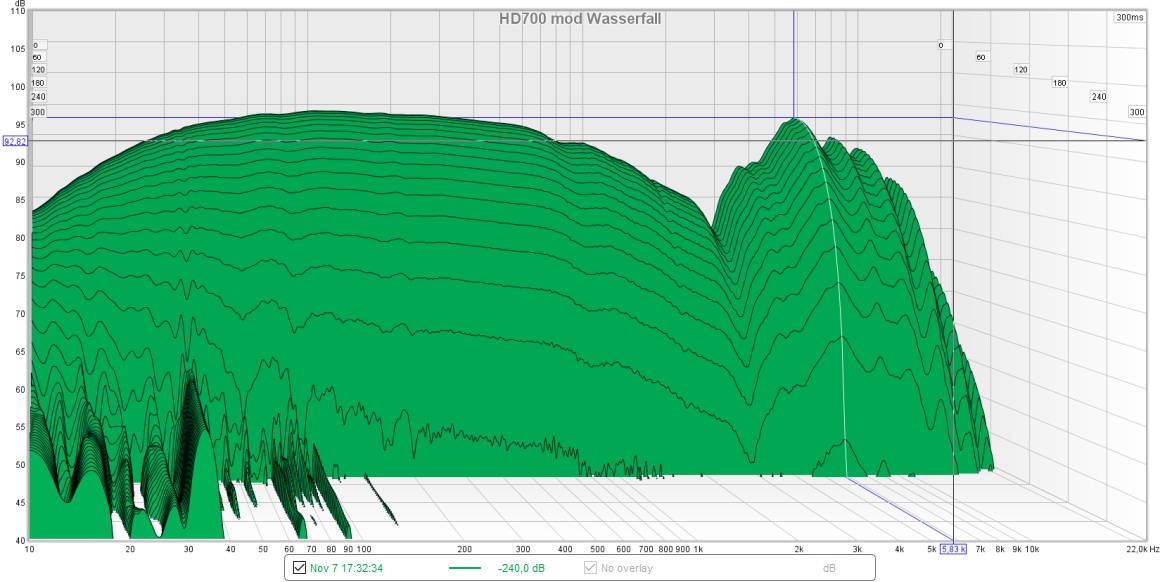Click the 60 time label on right axis
Viewport: 1160px width, 582px height.
pyautogui.click(x=981, y=57)
